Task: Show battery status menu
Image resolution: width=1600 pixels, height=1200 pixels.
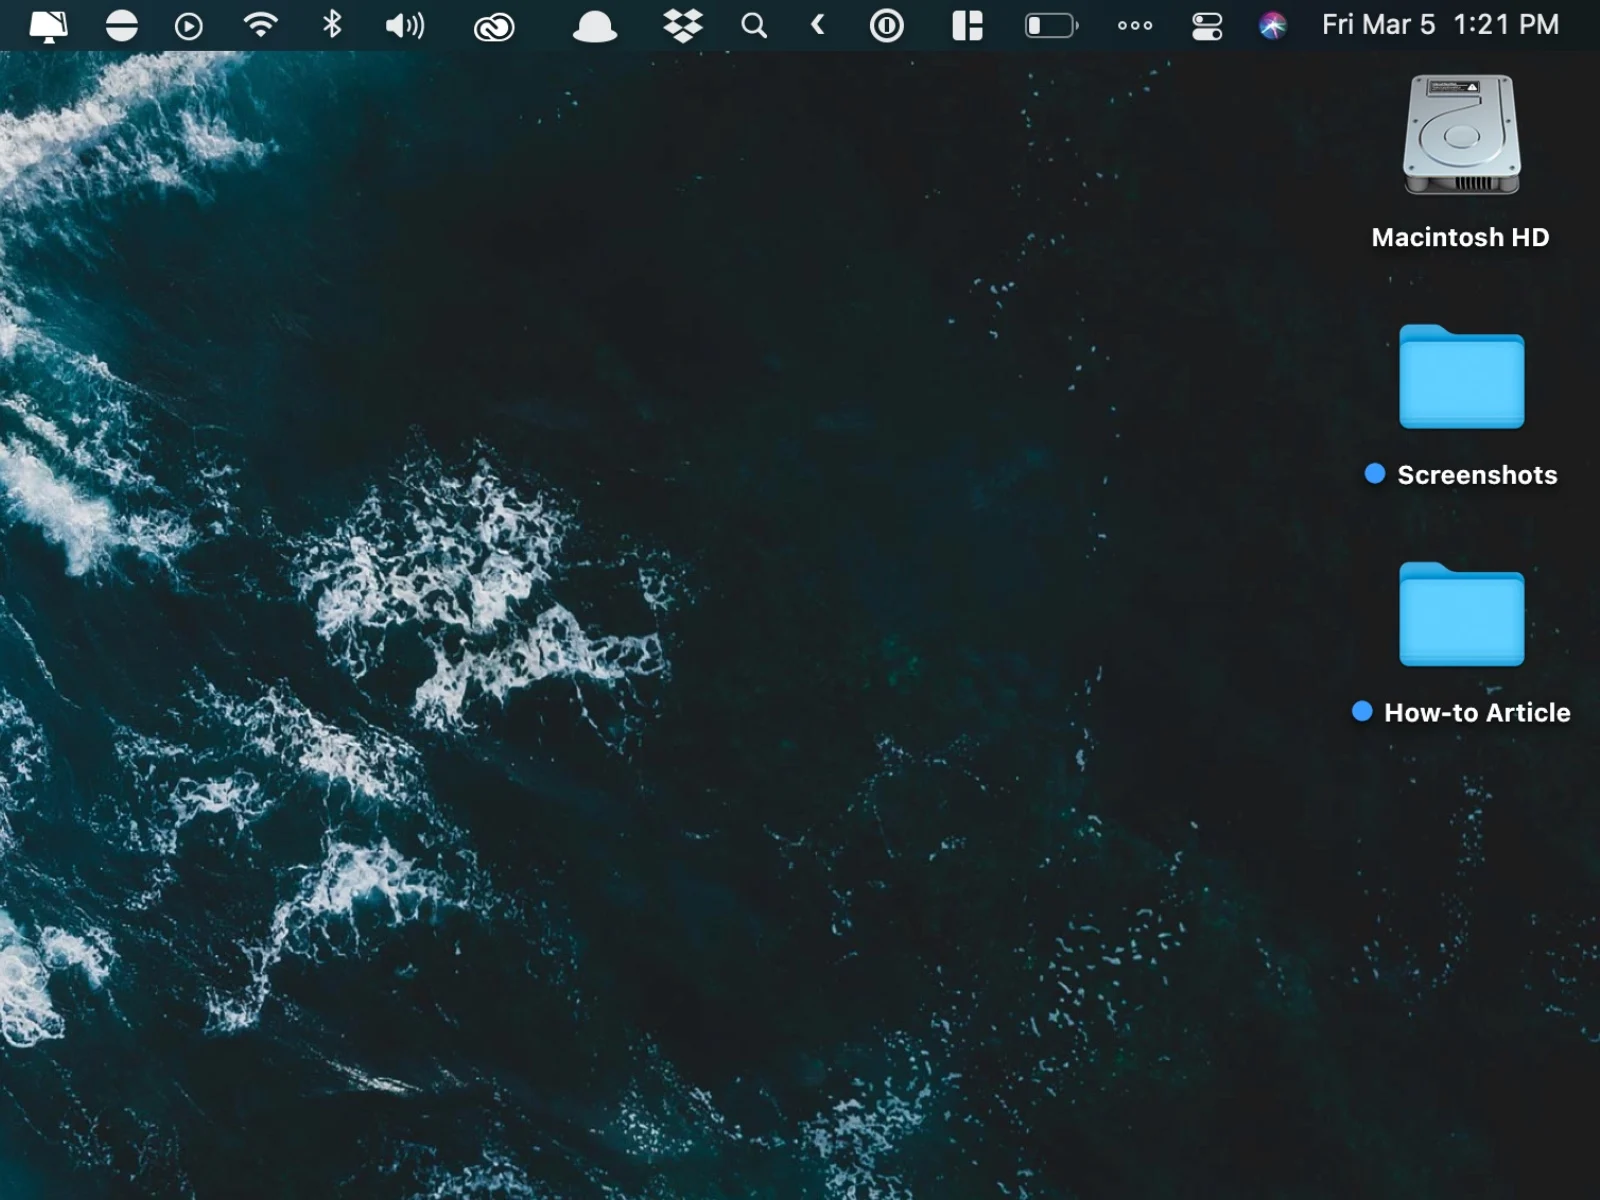Action: [x=1051, y=25]
